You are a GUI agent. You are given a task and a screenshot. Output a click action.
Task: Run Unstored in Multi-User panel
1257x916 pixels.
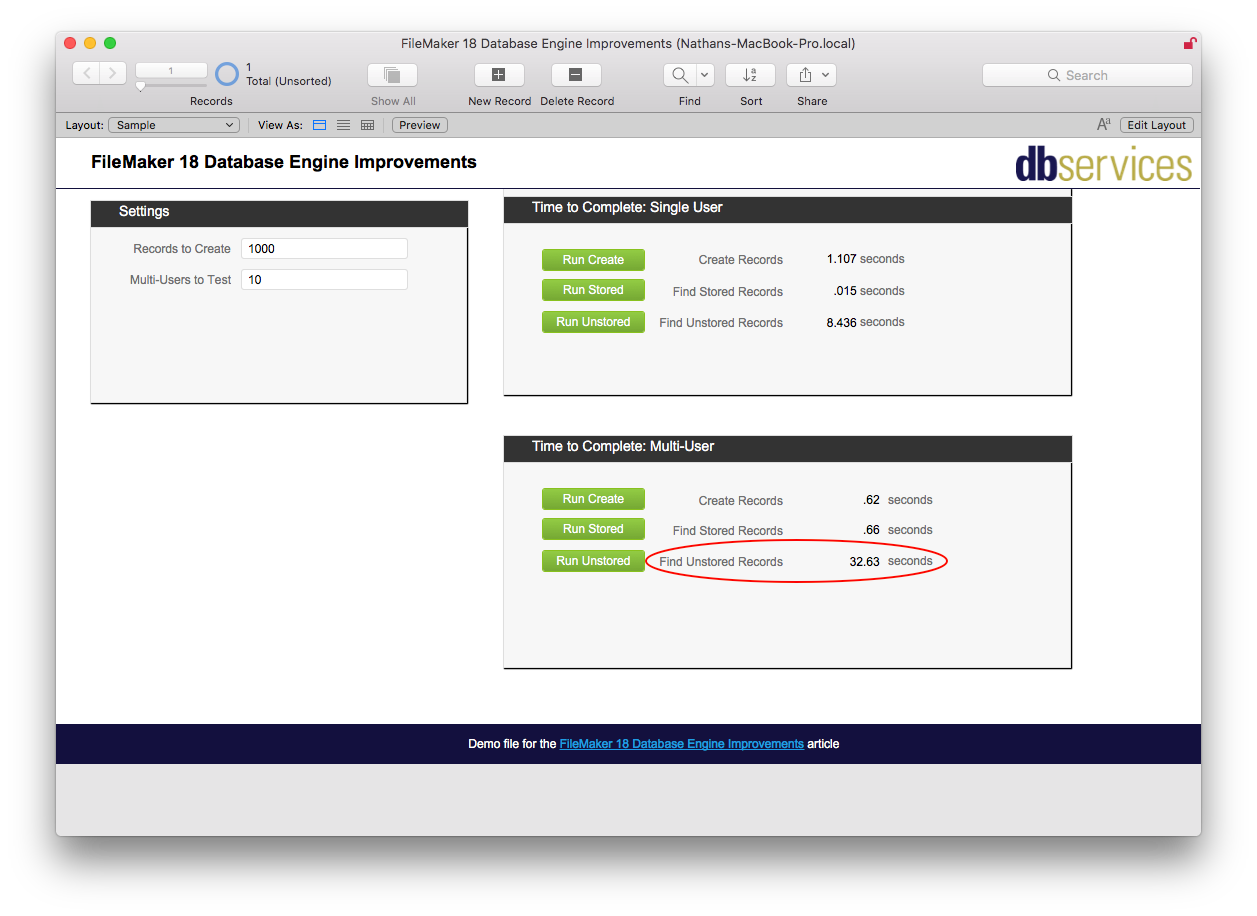(593, 561)
